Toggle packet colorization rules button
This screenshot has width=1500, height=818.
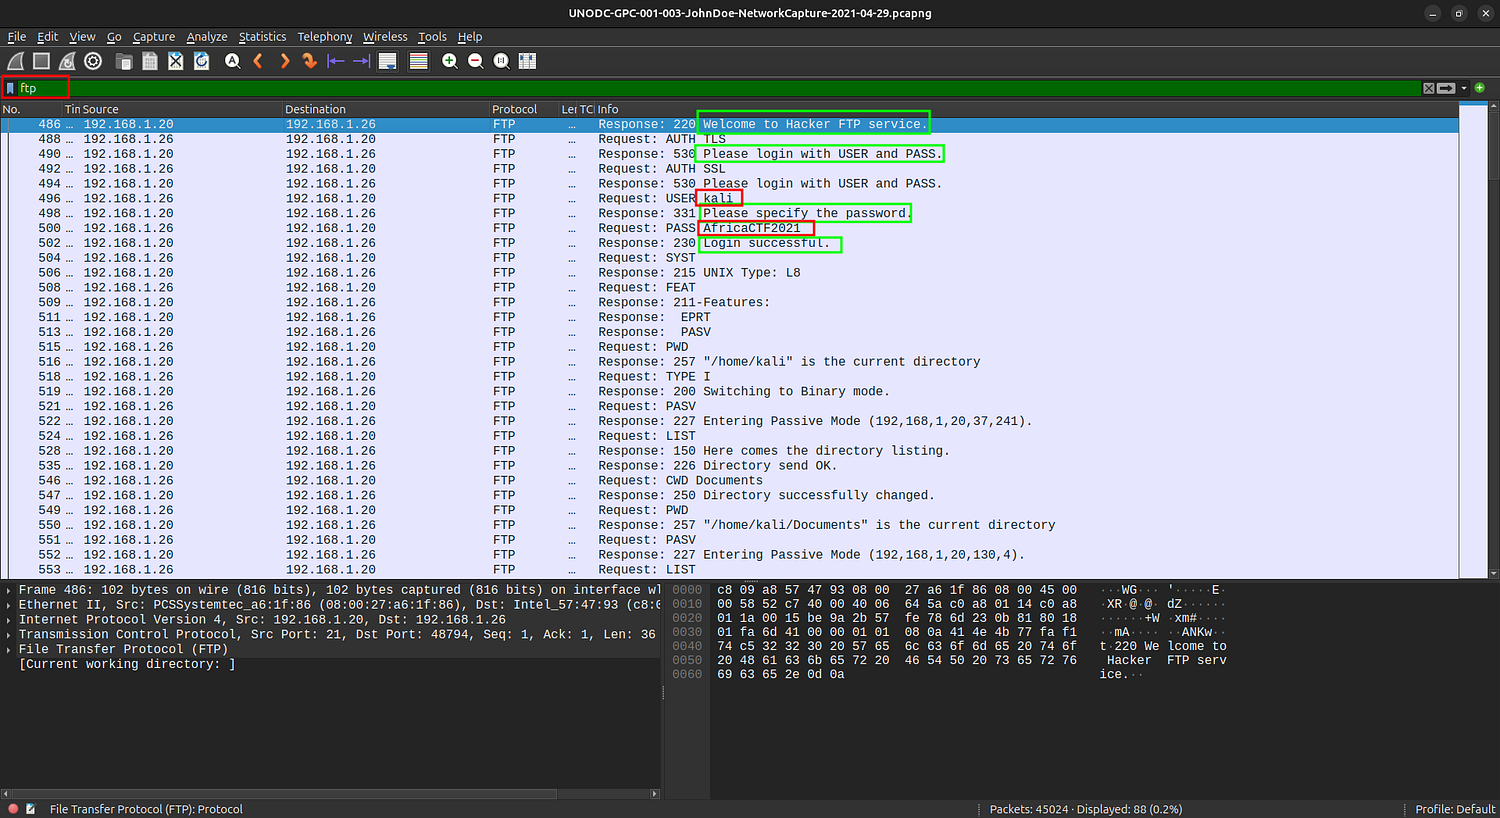pyautogui.click(x=418, y=61)
